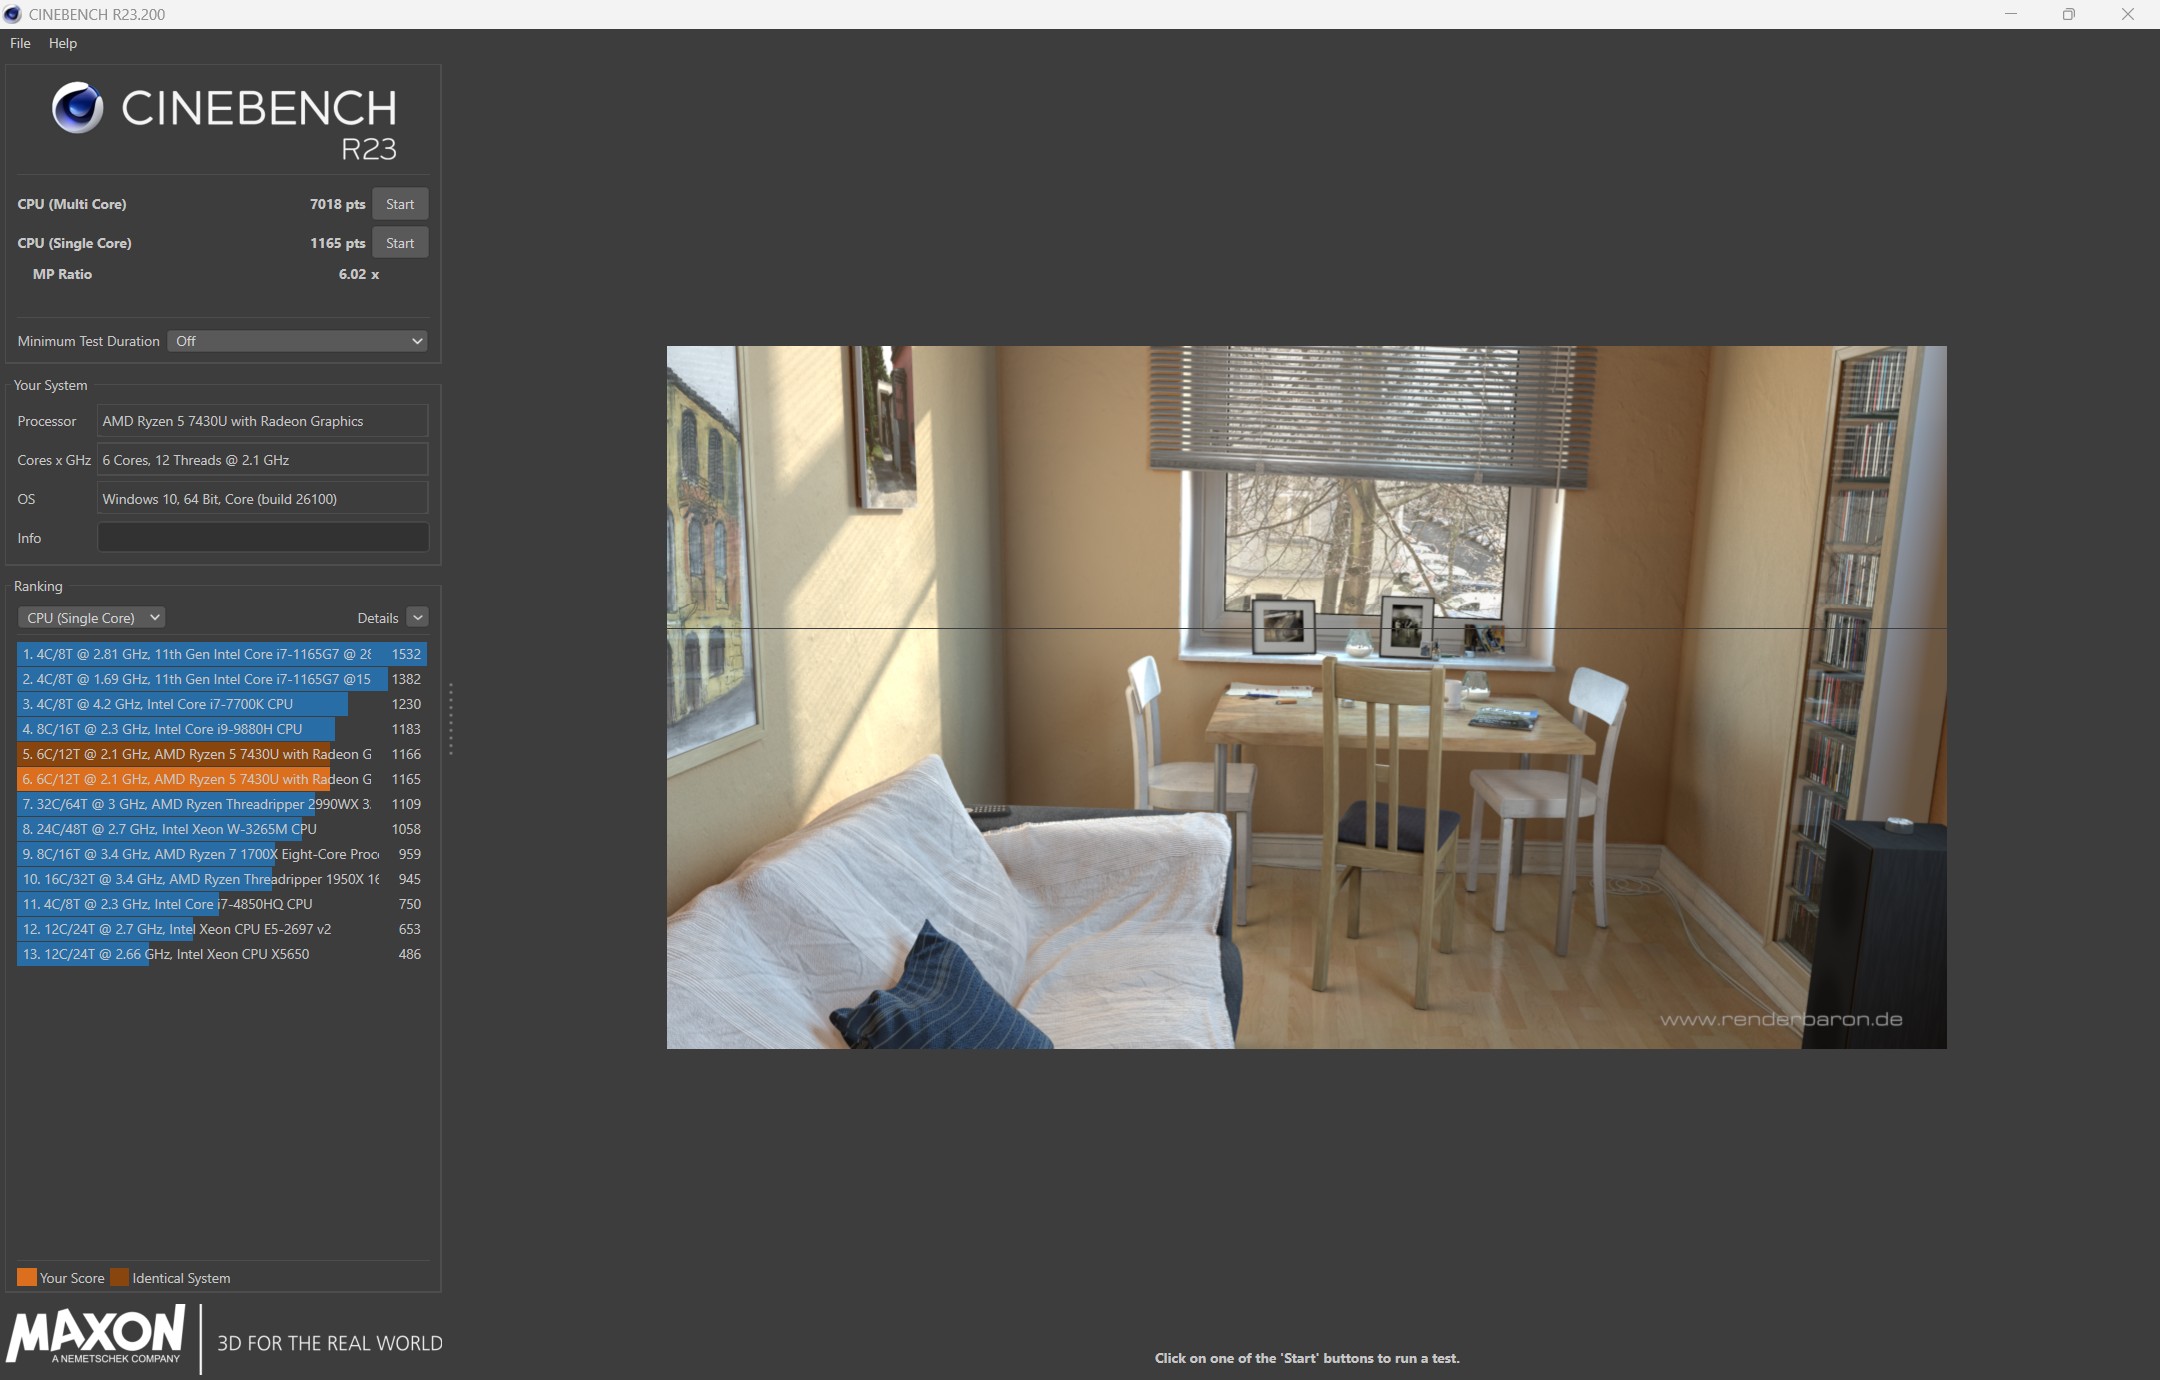Click the orange Your Score legend swatch

point(26,1277)
